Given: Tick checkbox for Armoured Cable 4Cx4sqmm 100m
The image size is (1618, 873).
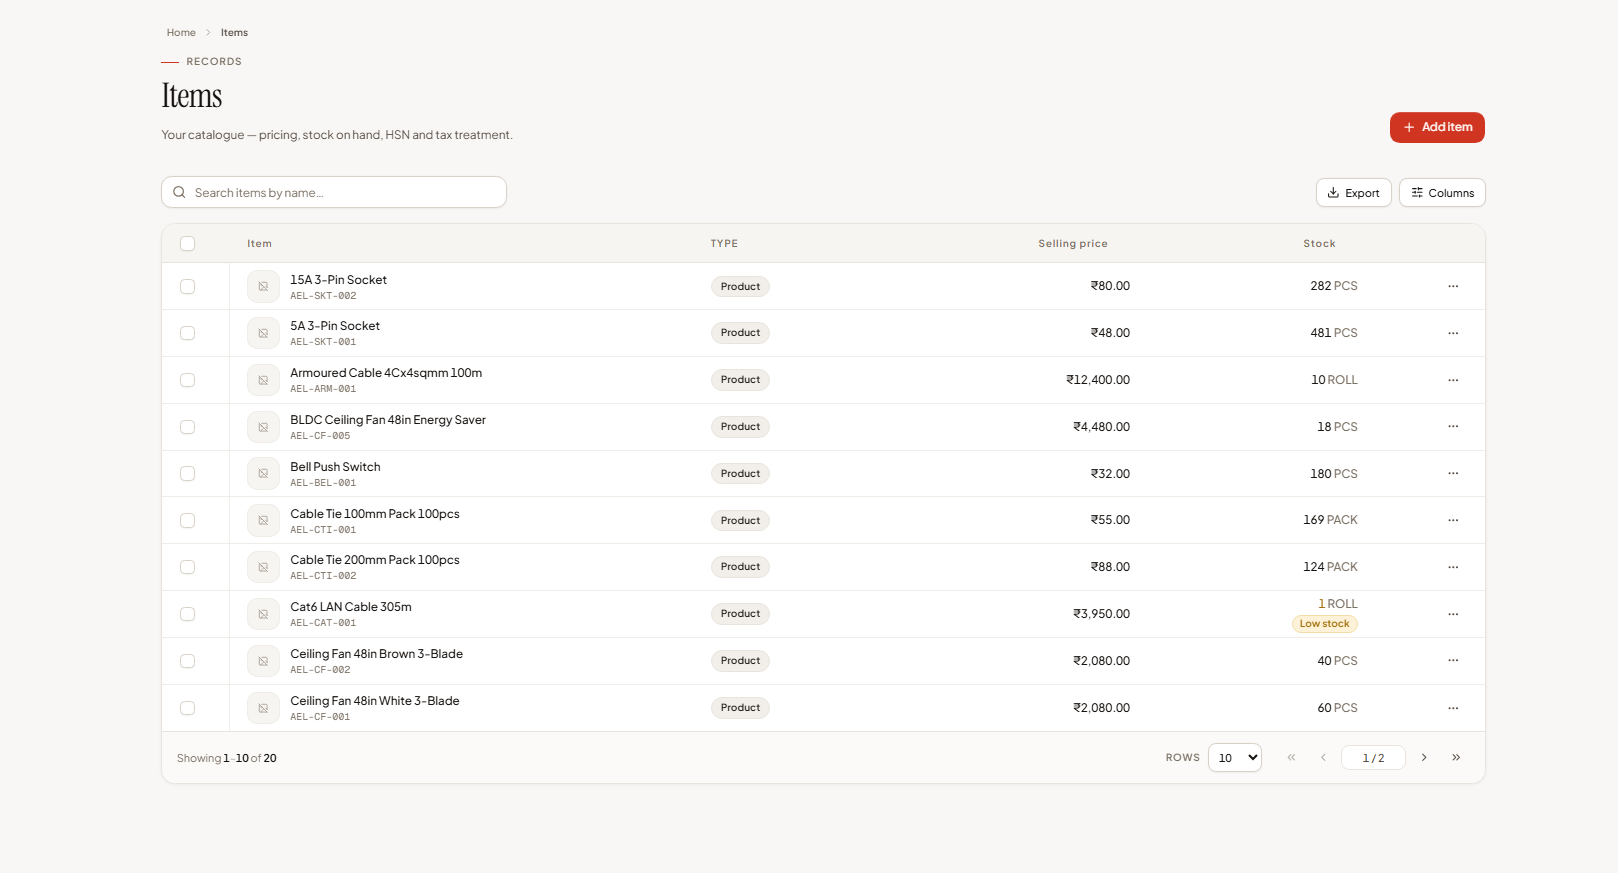Looking at the screenshot, I should pyautogui.click(x=187, y=380).
